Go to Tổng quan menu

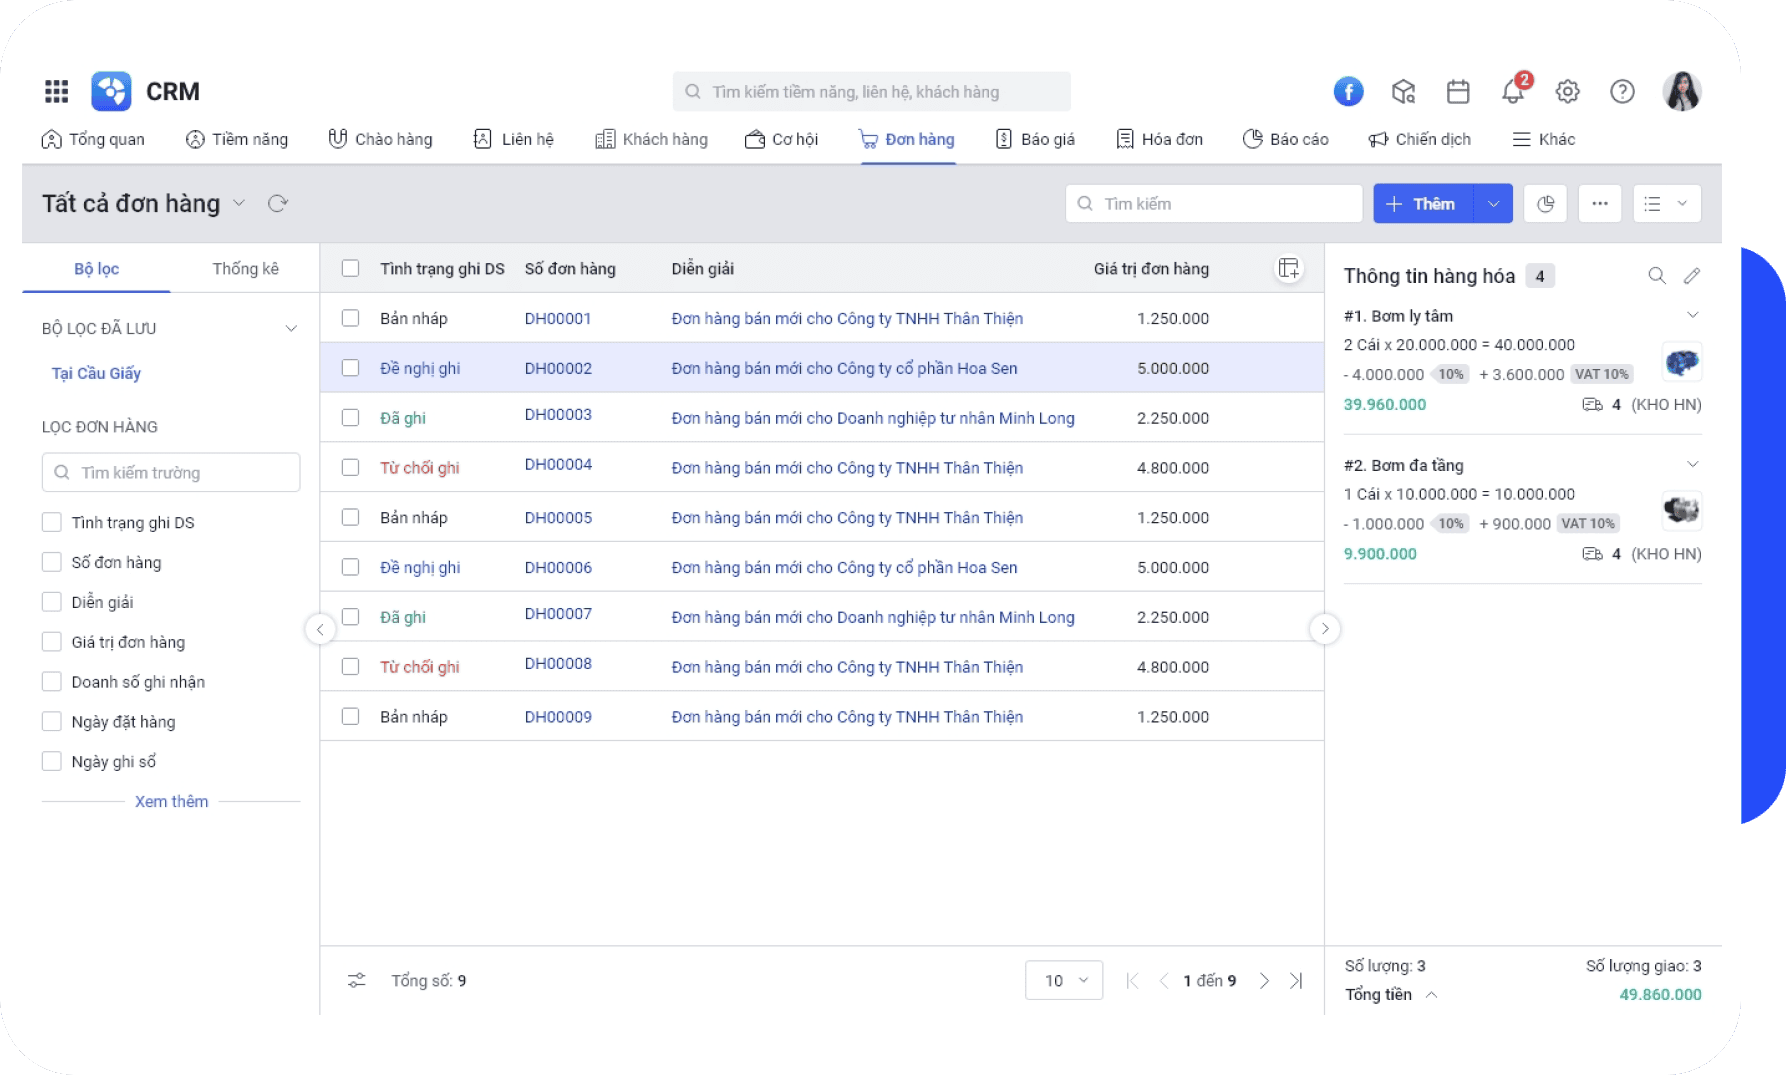(x=93, y=140)
